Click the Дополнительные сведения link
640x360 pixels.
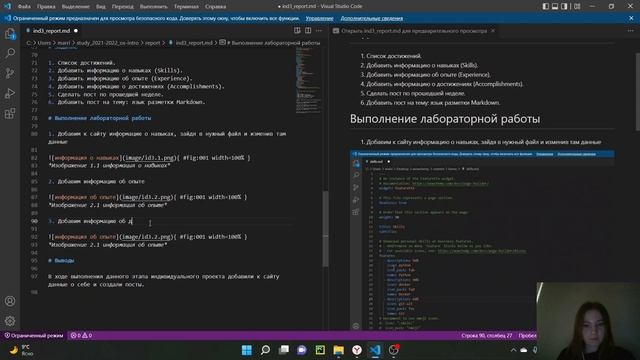pyautogui.click(x=371, y=18)
